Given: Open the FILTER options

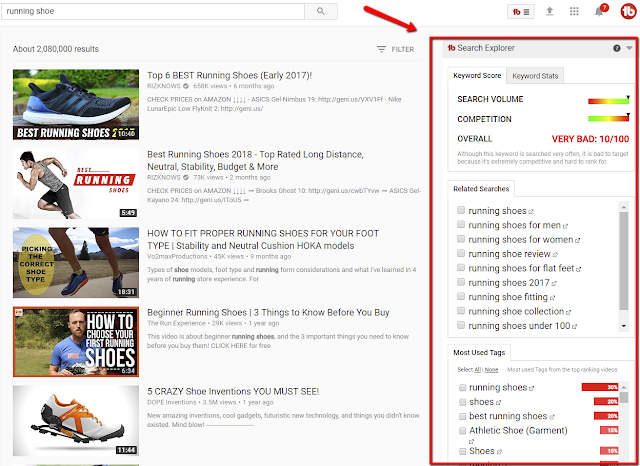Looking at the screenshot, I should tap(396, 49).
